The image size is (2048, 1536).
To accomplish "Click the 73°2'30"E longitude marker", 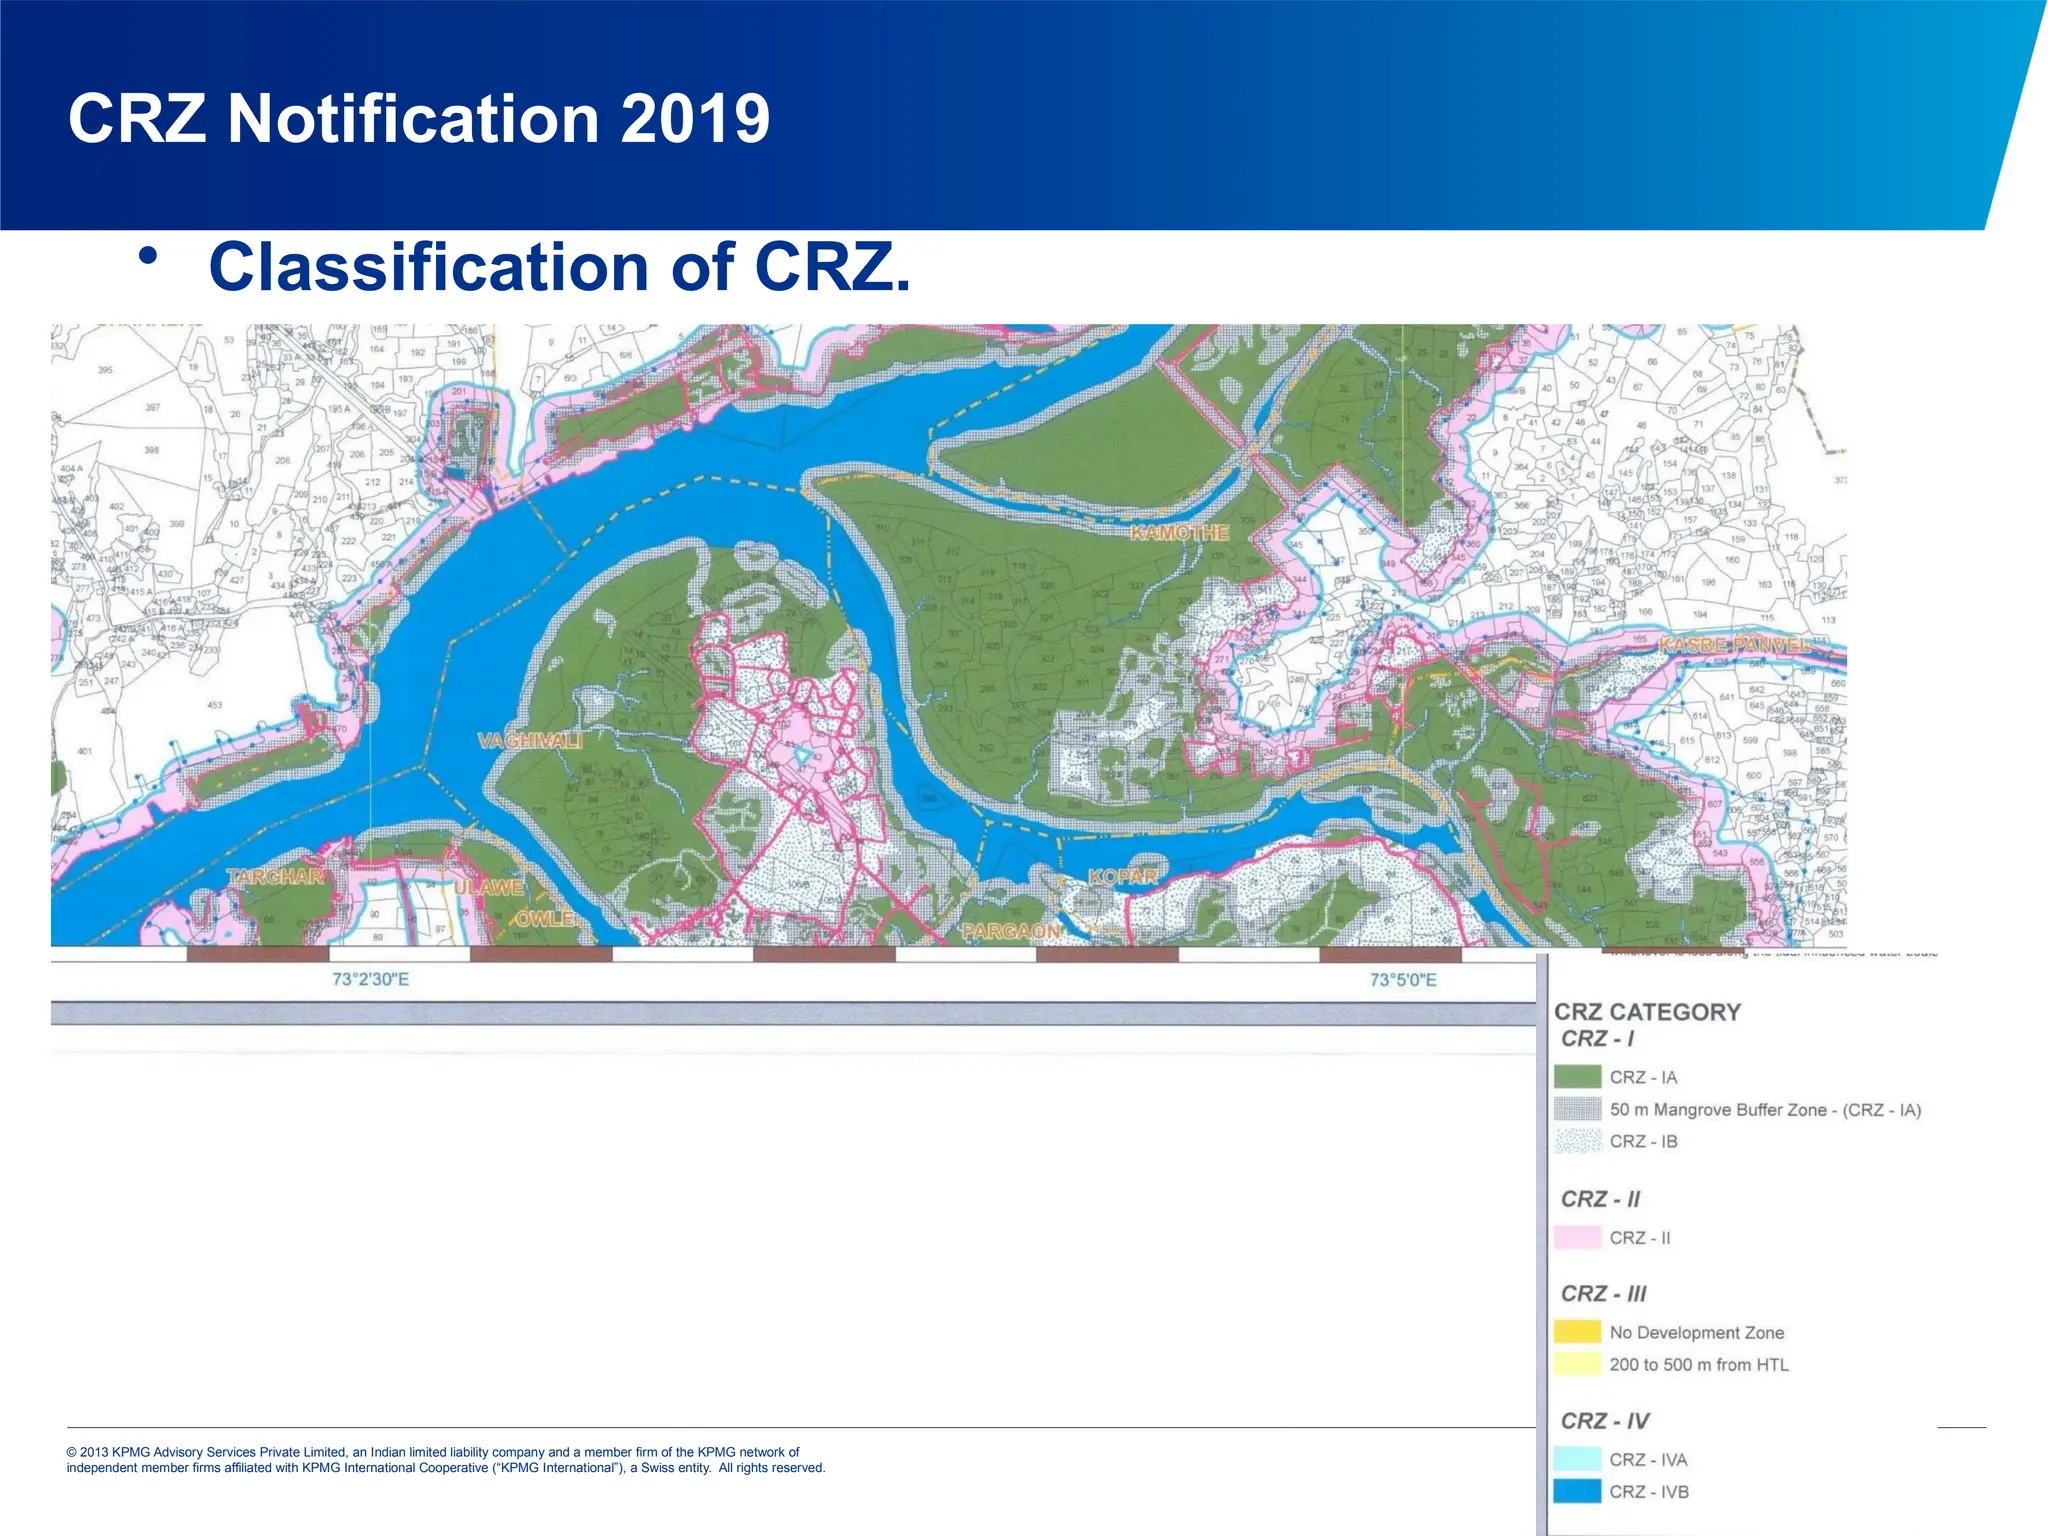I will coord(370,979).
